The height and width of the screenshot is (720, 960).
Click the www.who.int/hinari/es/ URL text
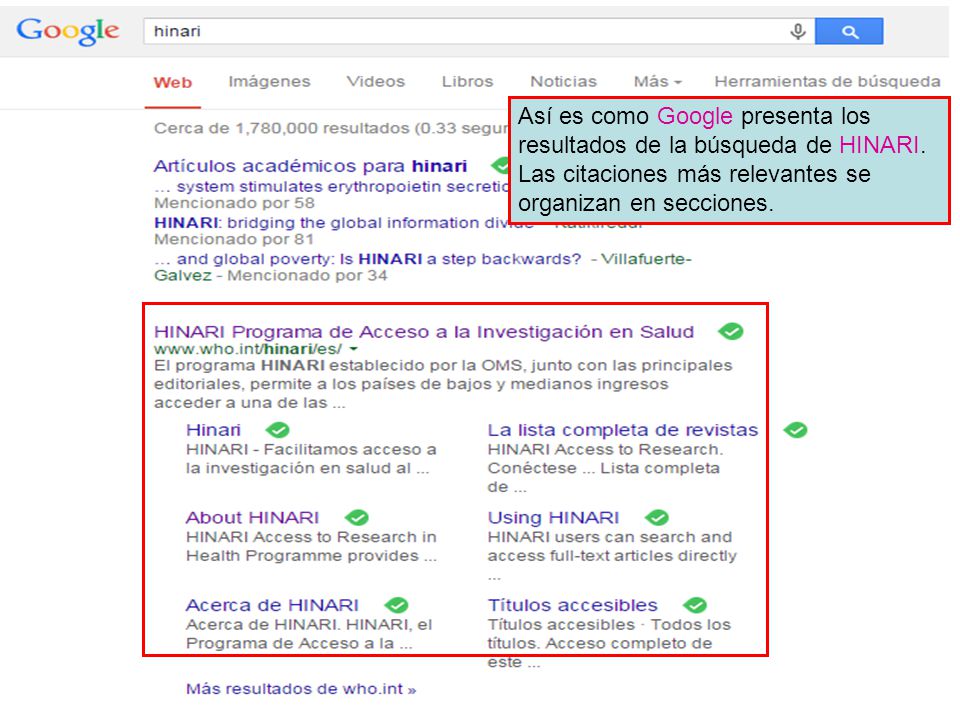click(x=248, y=350)
